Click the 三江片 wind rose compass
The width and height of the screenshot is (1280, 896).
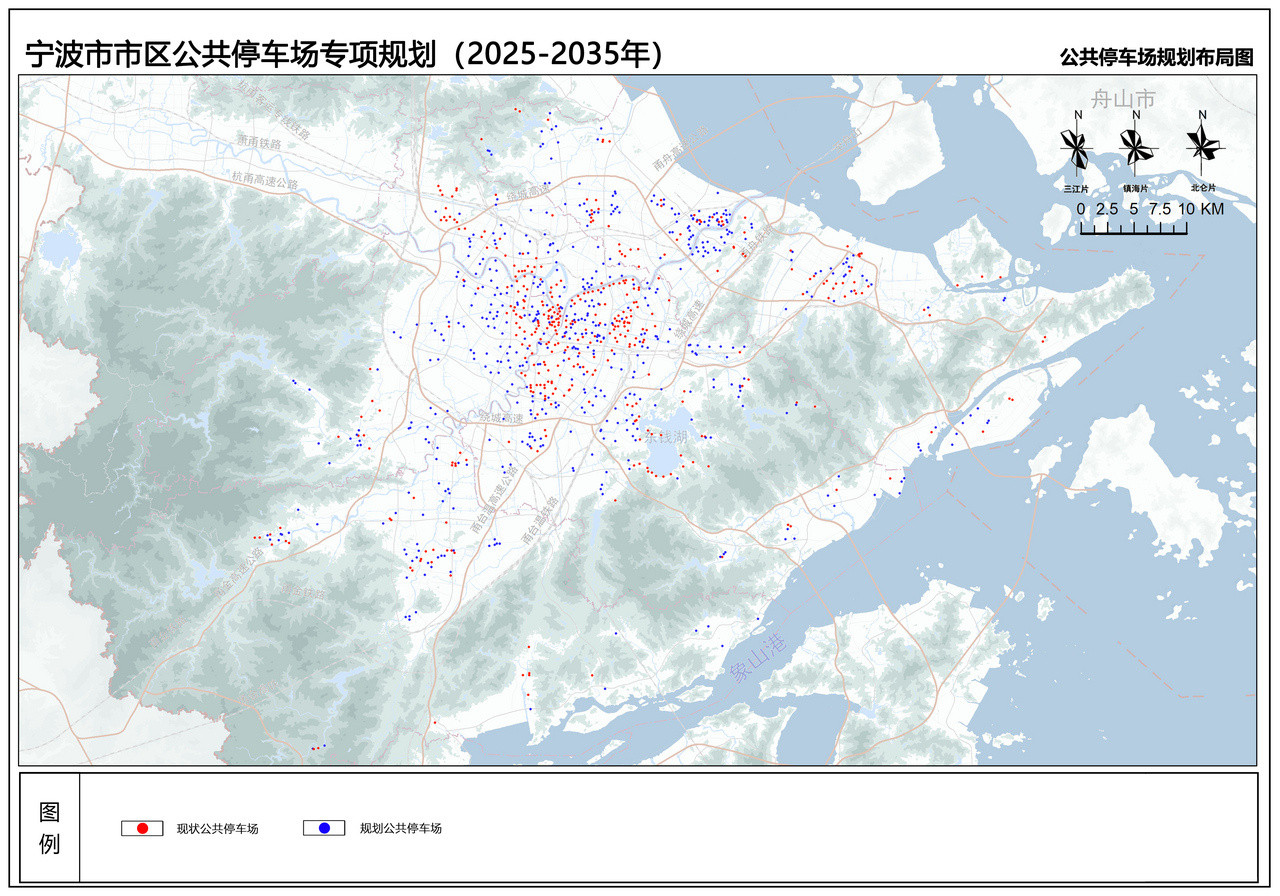pyautogui.click(x=1077, y=144)
